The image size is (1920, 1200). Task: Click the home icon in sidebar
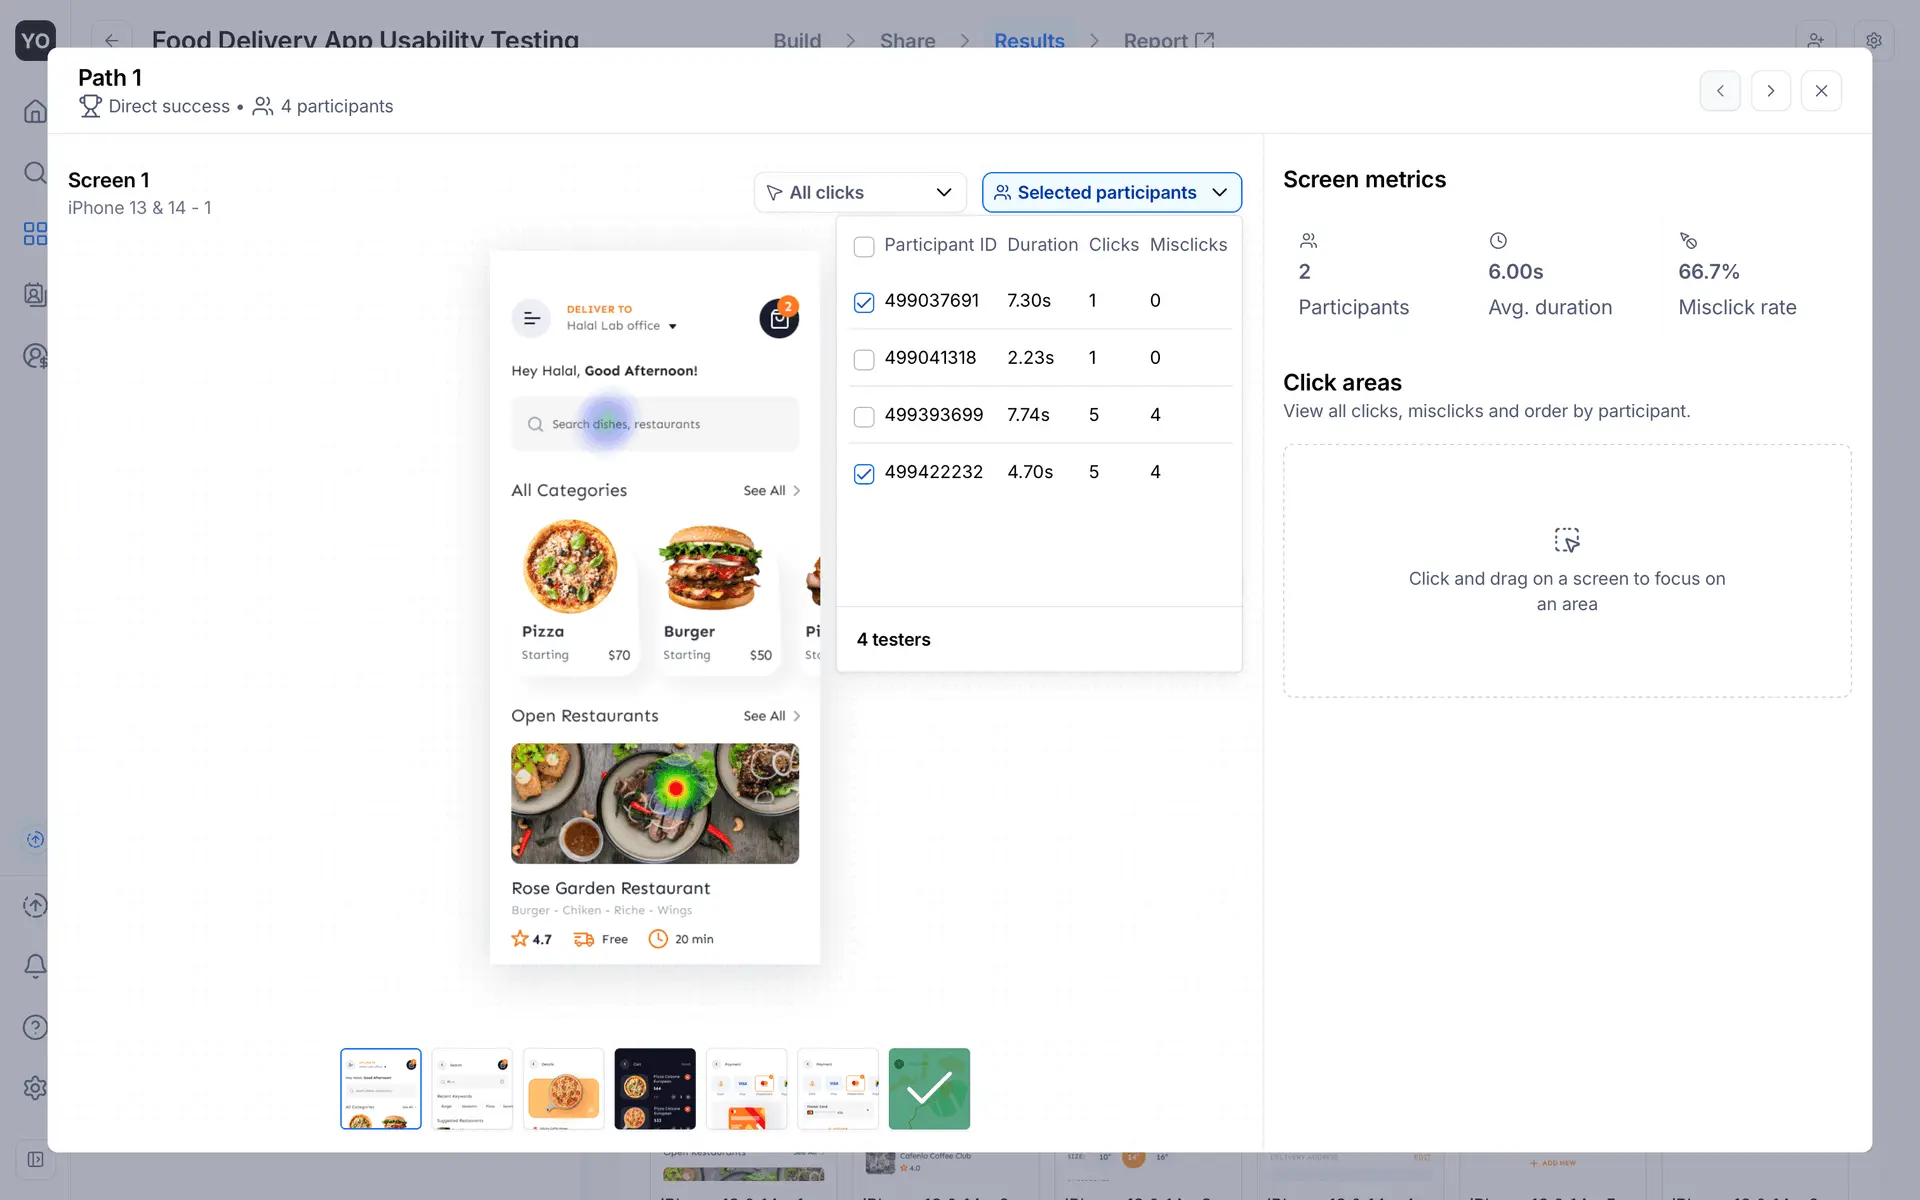35,111
